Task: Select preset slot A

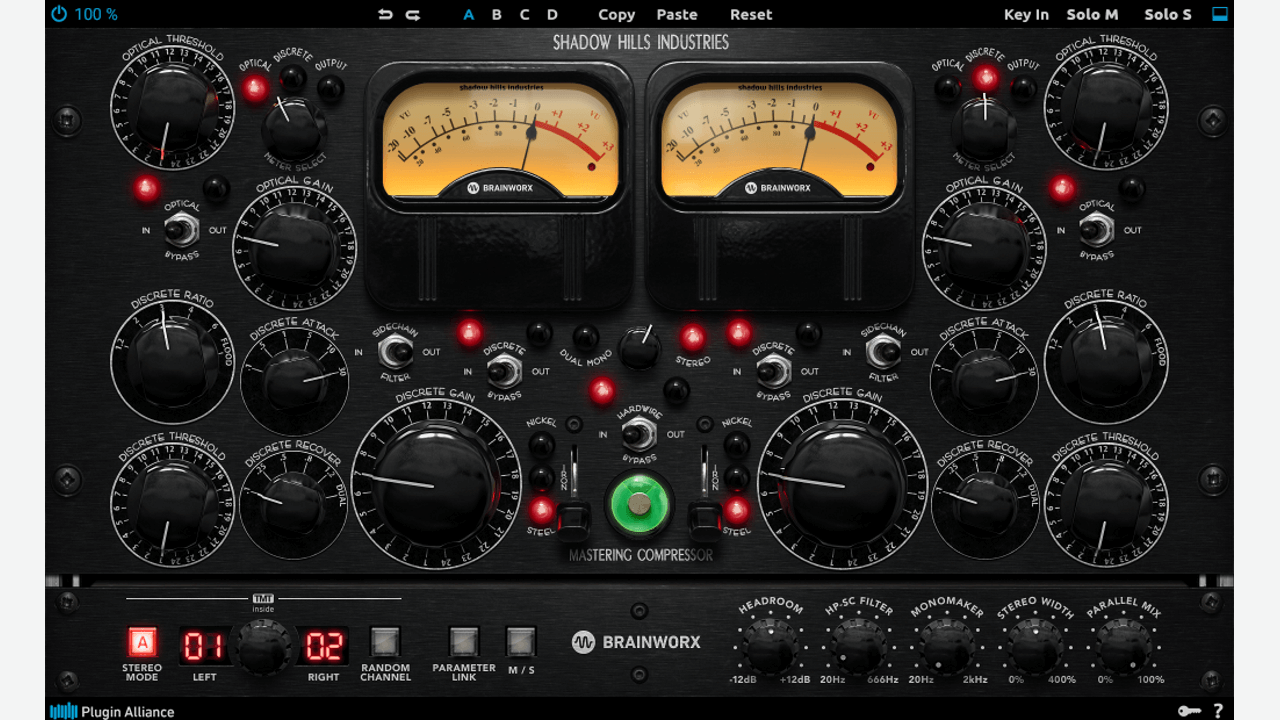Action: 469,14
